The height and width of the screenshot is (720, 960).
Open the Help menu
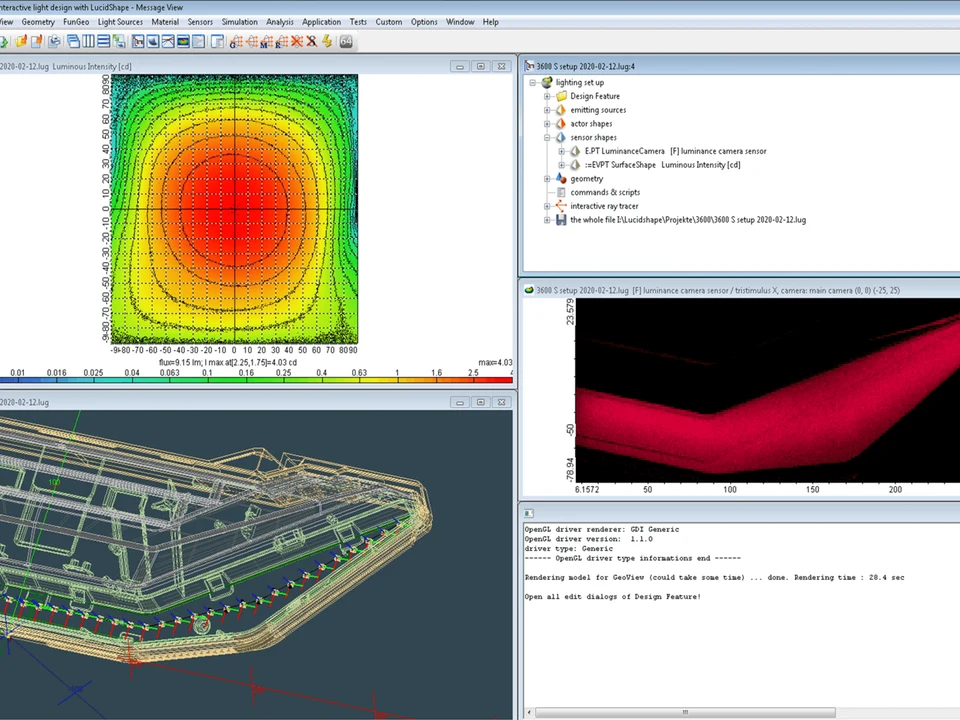[490, 22]
